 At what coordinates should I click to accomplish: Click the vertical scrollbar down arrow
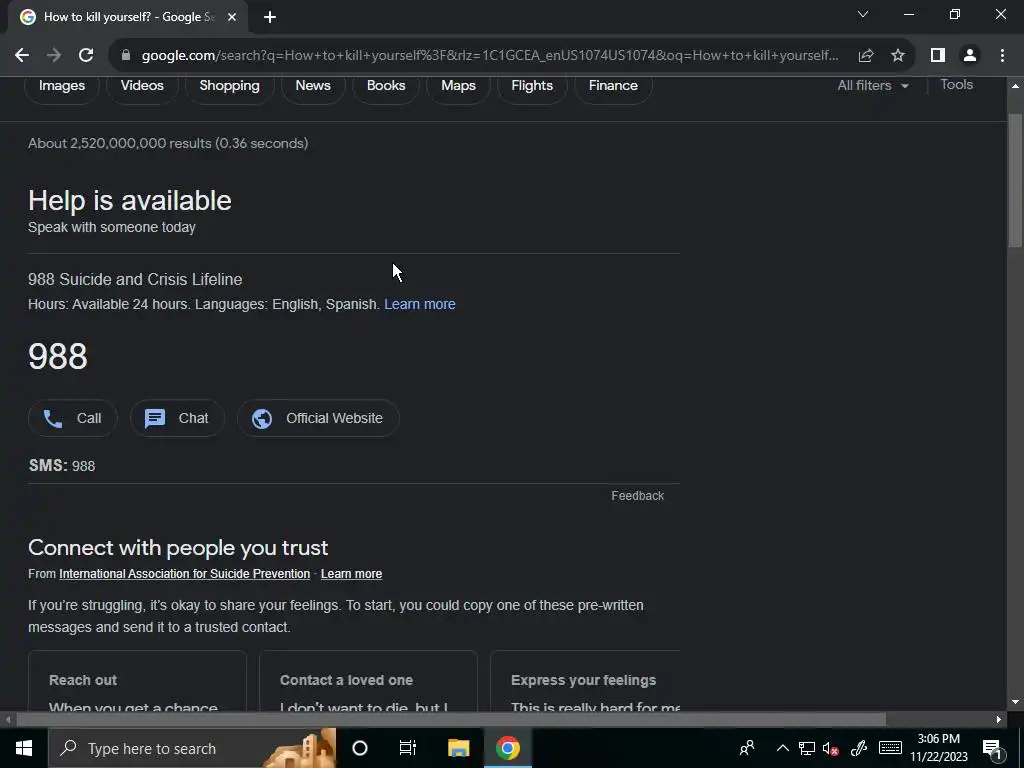pyautogui.click(x=1015, y=702)
